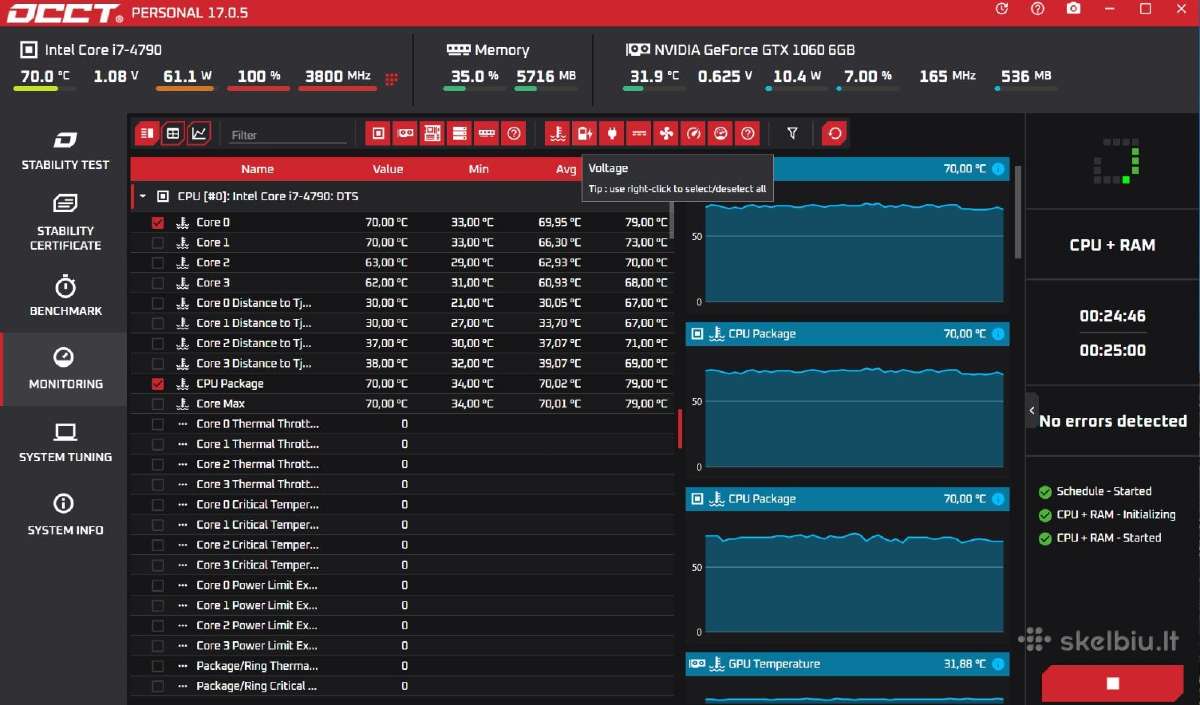Open the Stability Certificate section
The image size is (1200, 705).
(x=65, y=223)
